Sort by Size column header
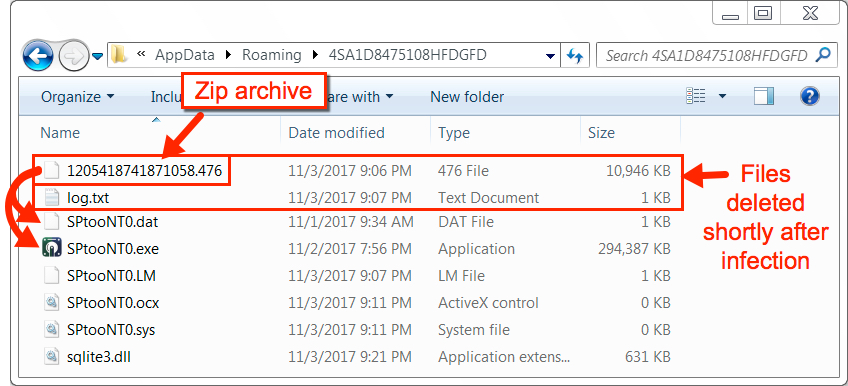The width and height of the screenshot is (848, 386). pos(601,133)
